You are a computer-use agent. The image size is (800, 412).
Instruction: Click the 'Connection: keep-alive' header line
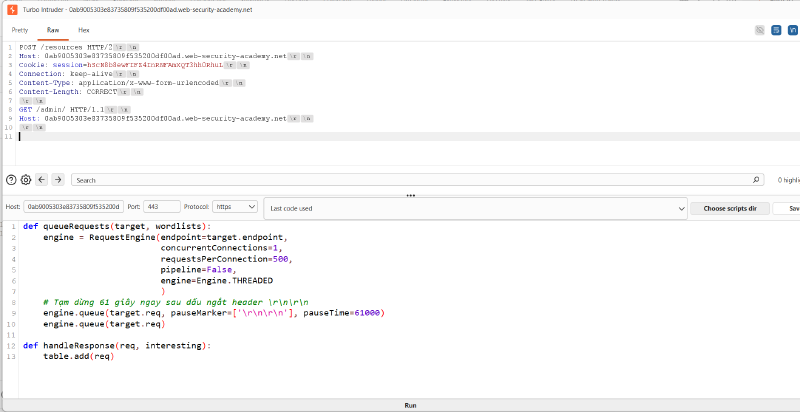pos(65,74)
